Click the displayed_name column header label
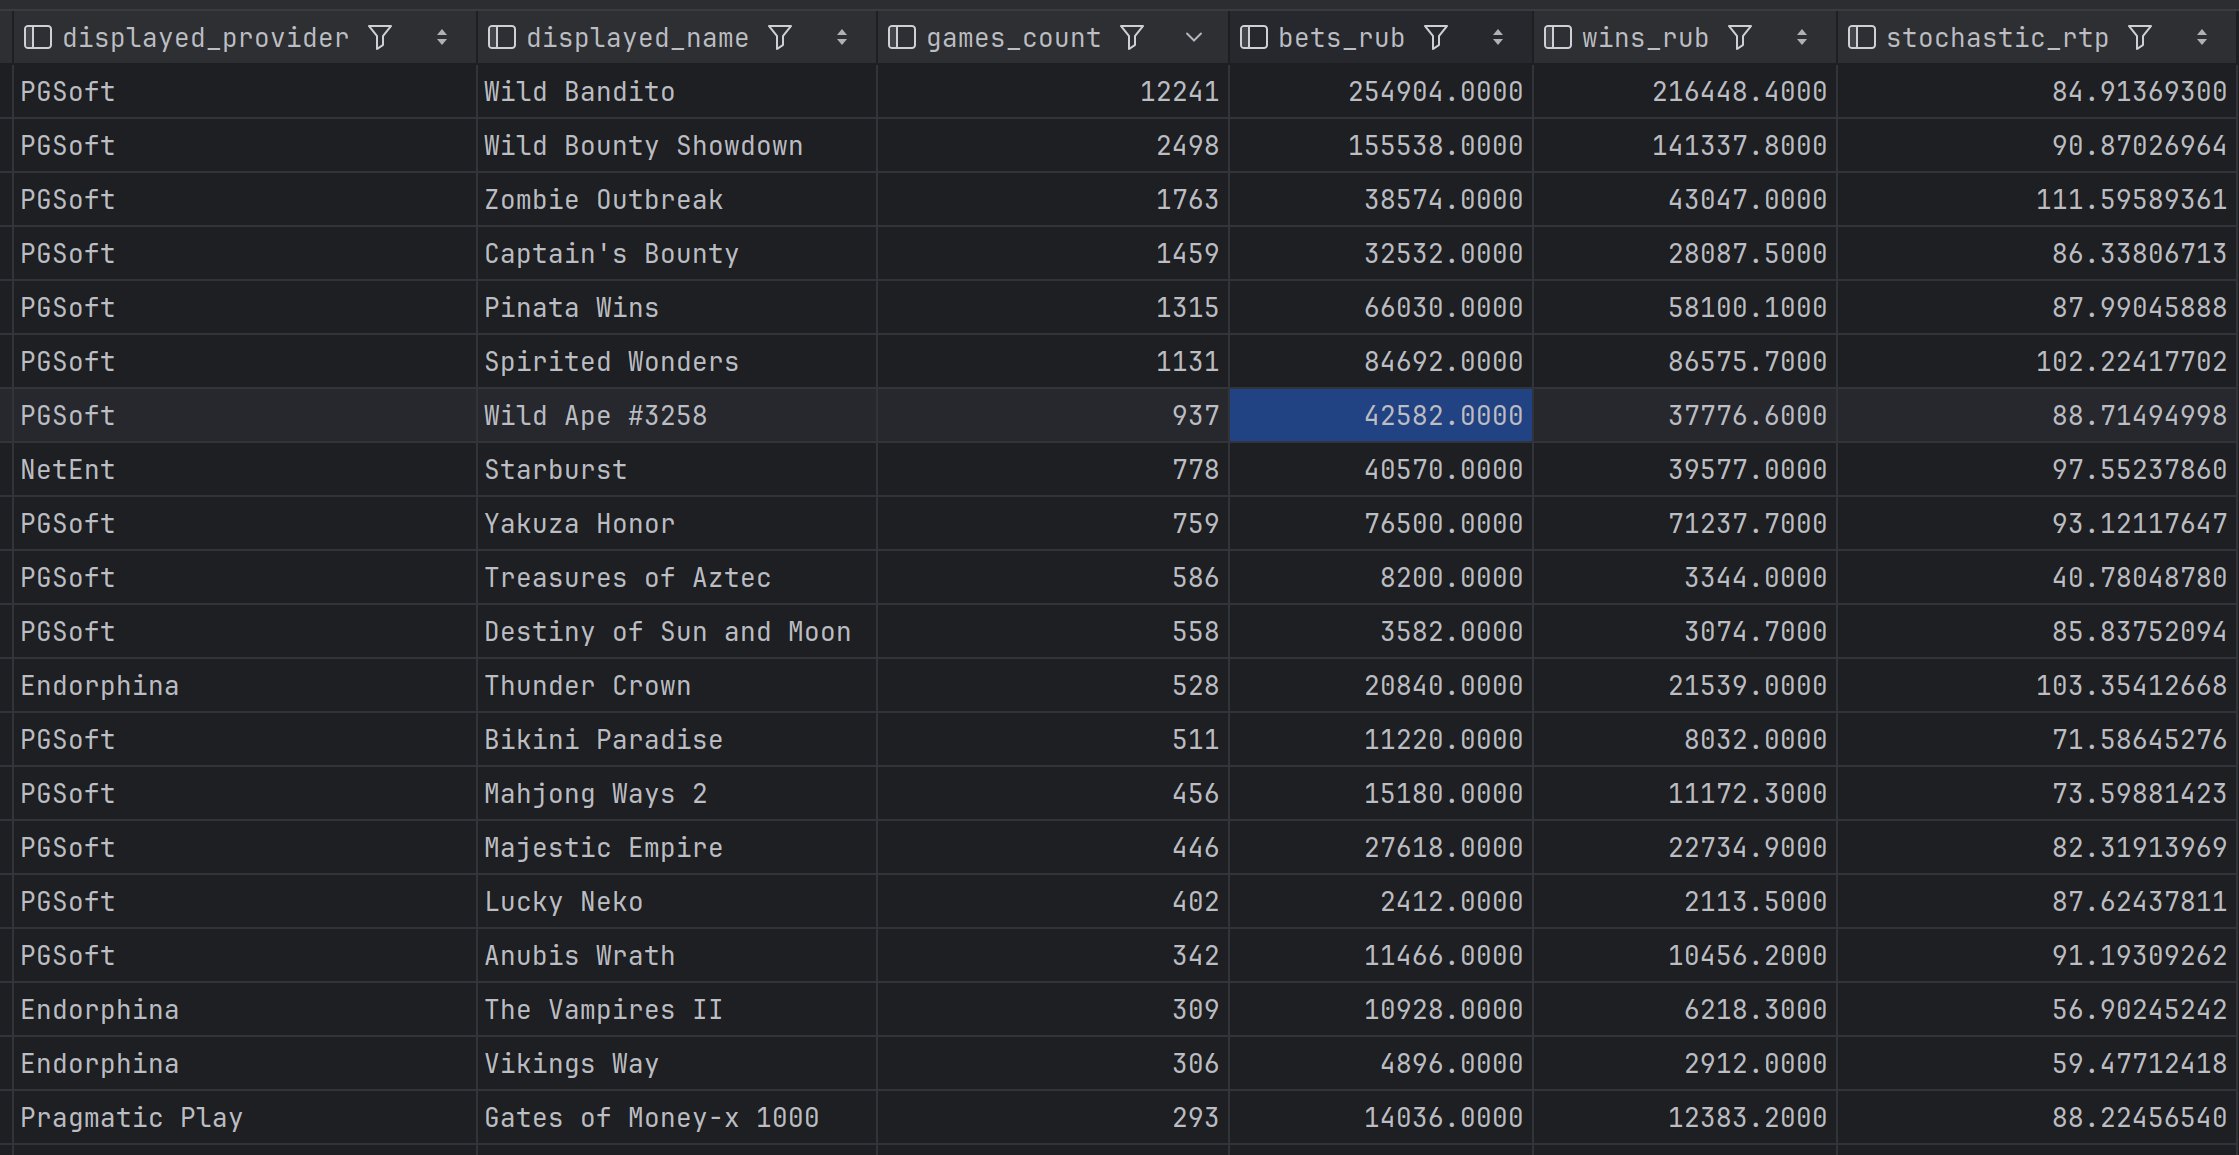Viewport: 2239px width, 1155px height. tap(637, 38)
